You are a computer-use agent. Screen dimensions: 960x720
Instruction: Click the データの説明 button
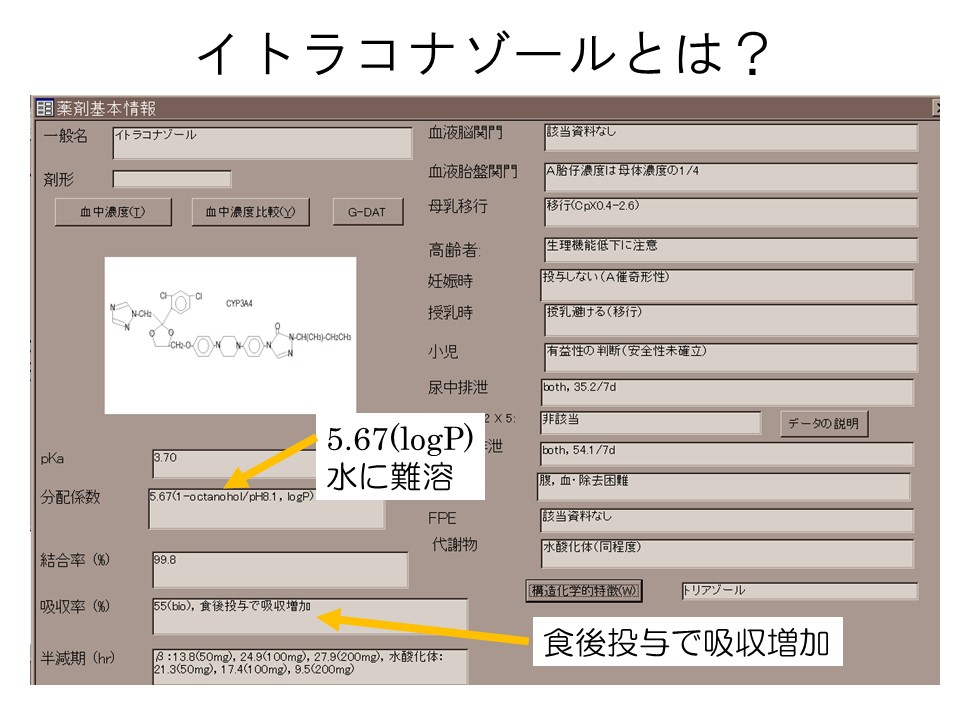click(x=824, y=423)
